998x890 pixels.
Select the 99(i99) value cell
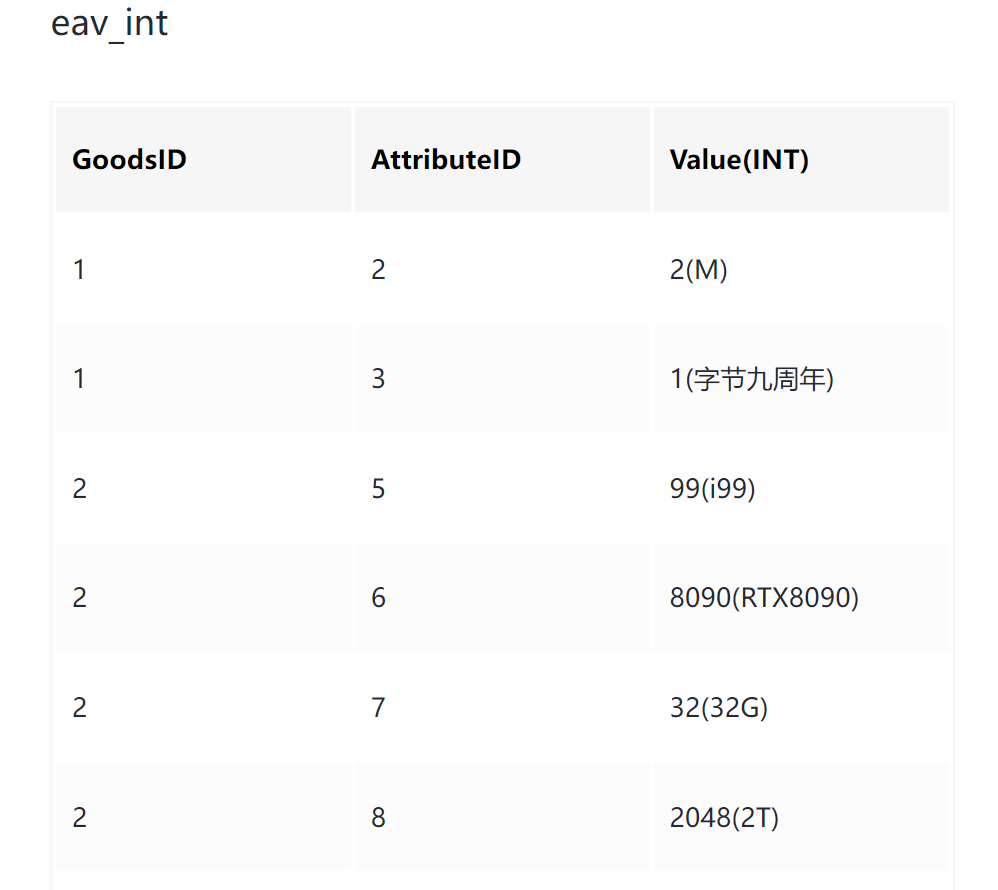point(712,489)
